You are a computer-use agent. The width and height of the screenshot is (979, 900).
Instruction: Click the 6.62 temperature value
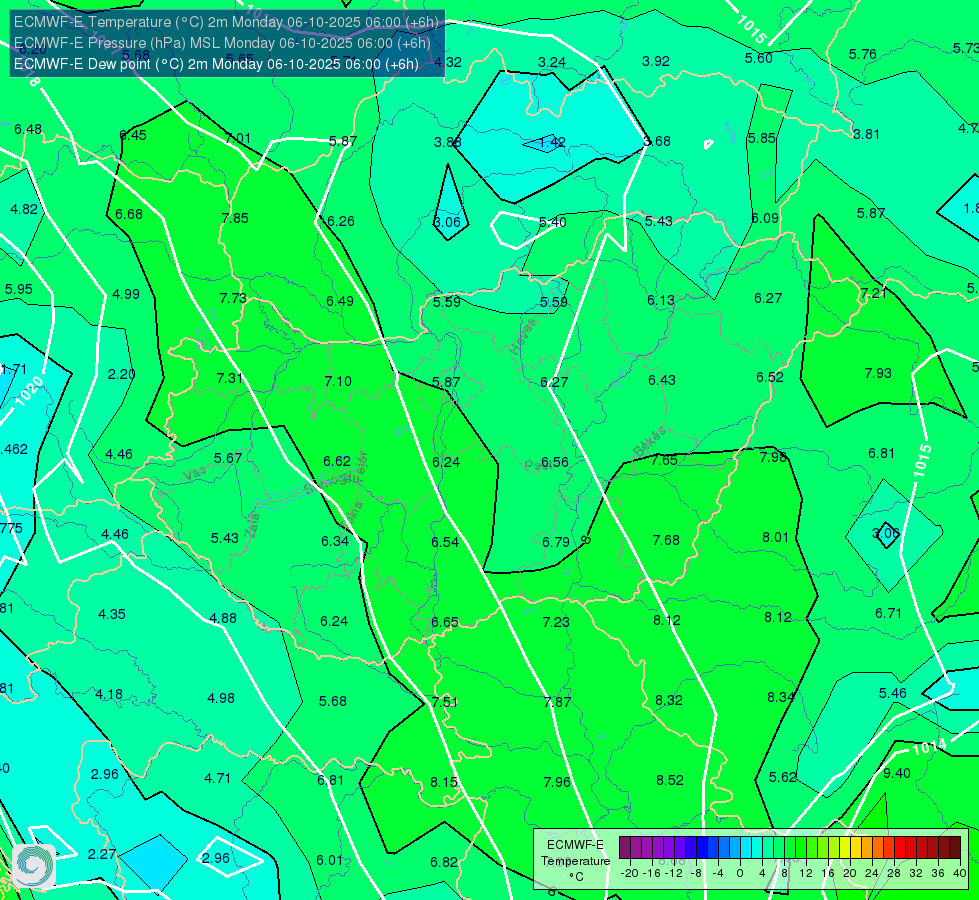tap(337, 461)
